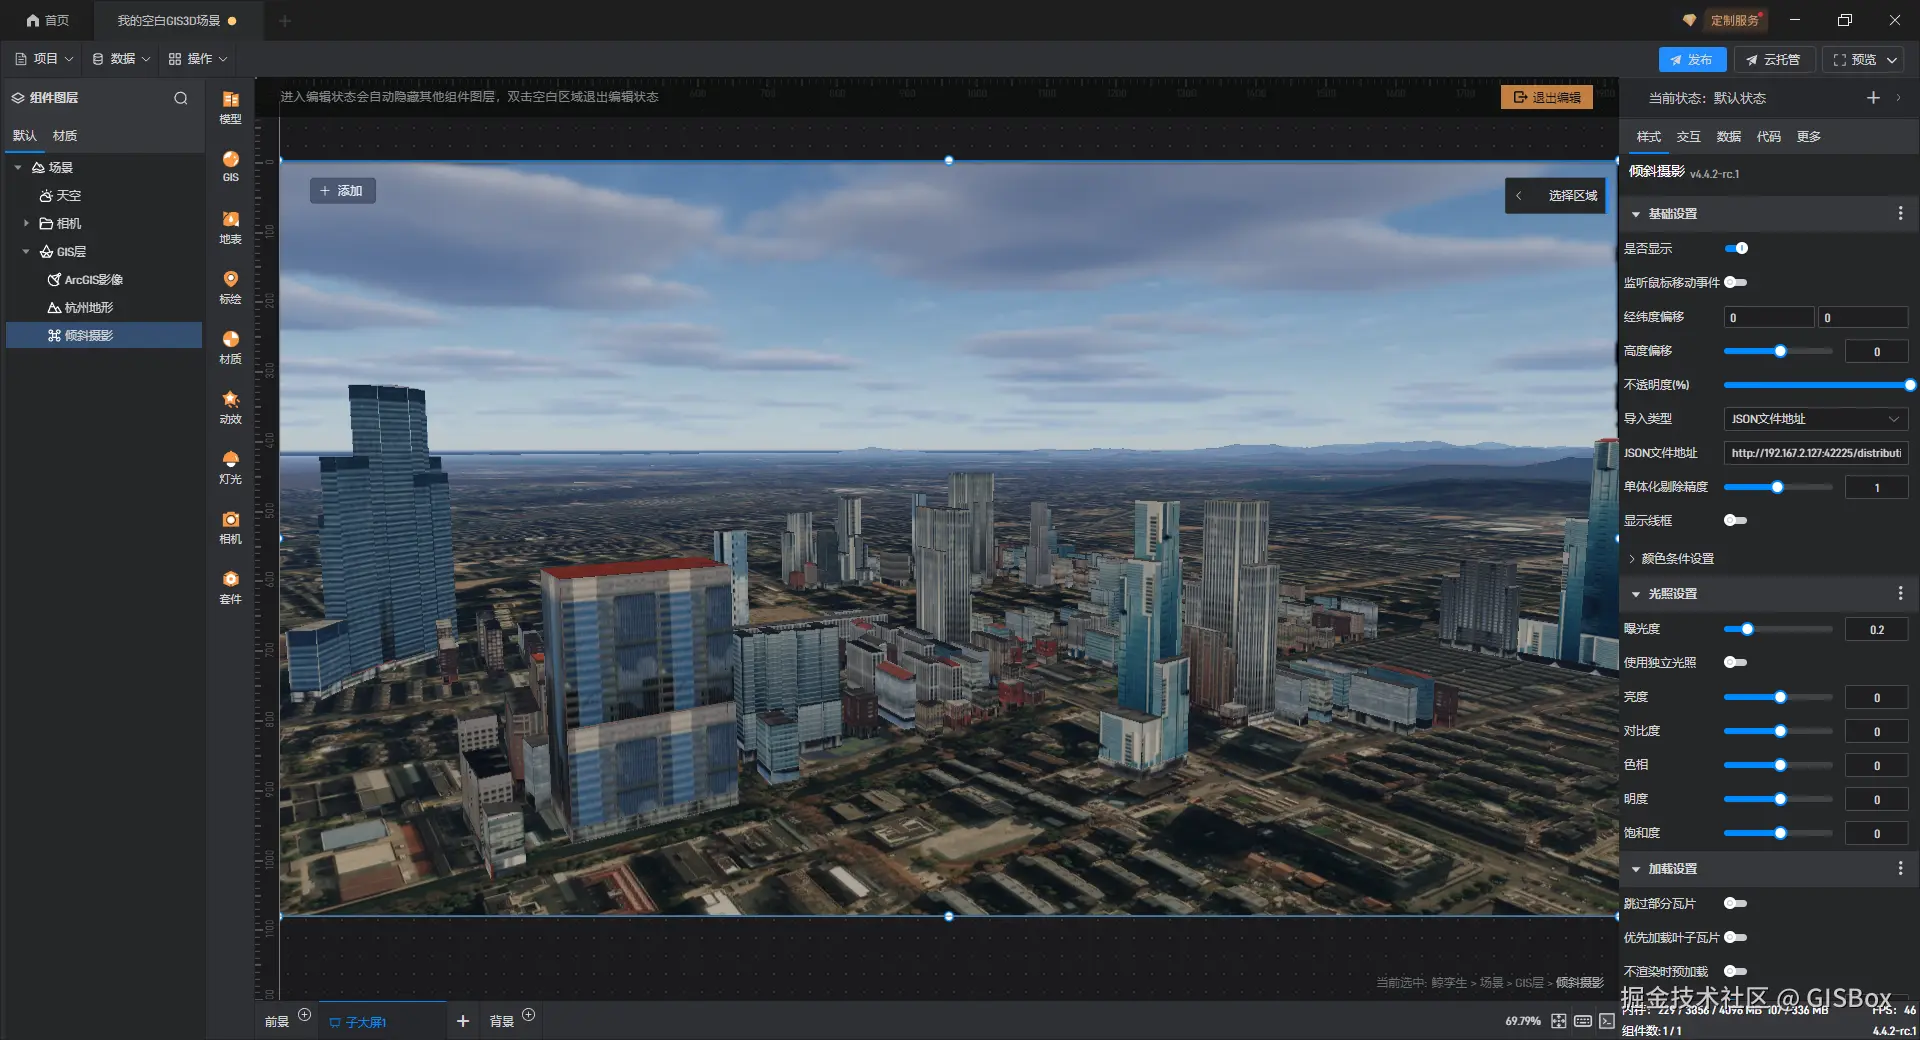Open the 标绘 (plotting) component library
This screenshot has width=1920, height=1040.
pos(230,287)
